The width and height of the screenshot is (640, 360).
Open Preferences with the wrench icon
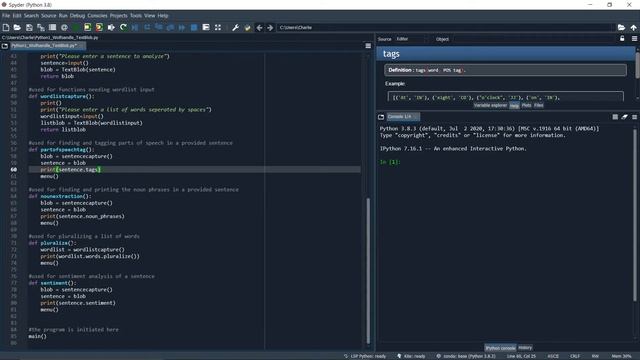[x=236, y=27]
